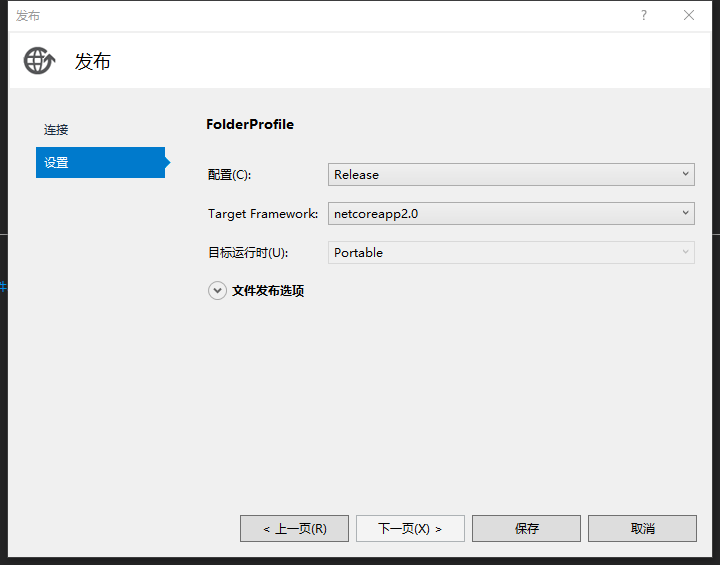Close the 发布 dialog window
The width and height of the screenshot is (720, 565).
click(x=688, y=16)
